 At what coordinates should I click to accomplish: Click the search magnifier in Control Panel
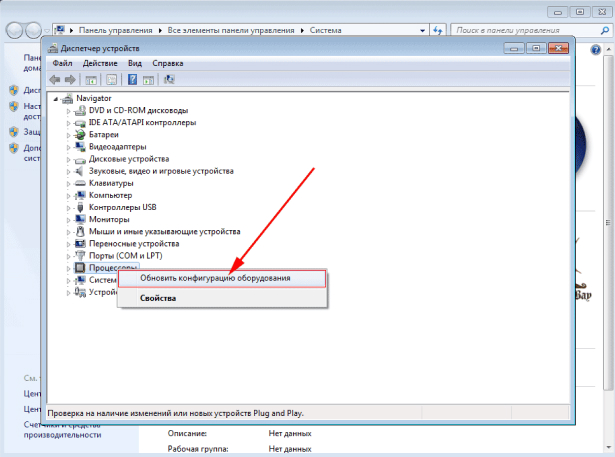point(604,30)
